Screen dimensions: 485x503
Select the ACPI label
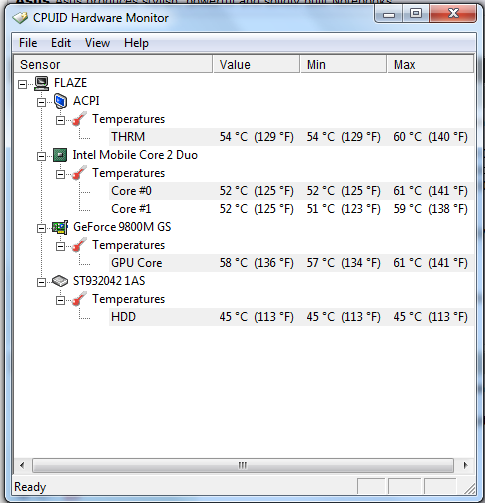[x=86, y=101]
